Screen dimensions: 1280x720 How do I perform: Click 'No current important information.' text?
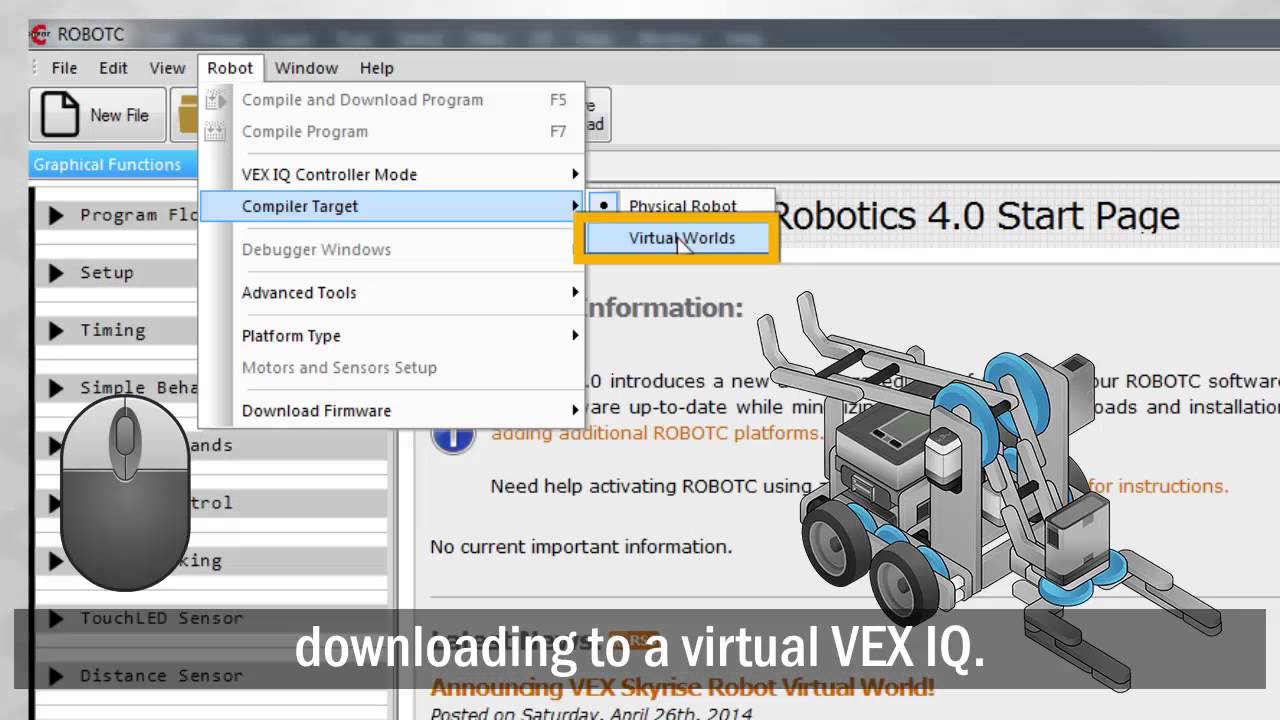pos(581,547)
